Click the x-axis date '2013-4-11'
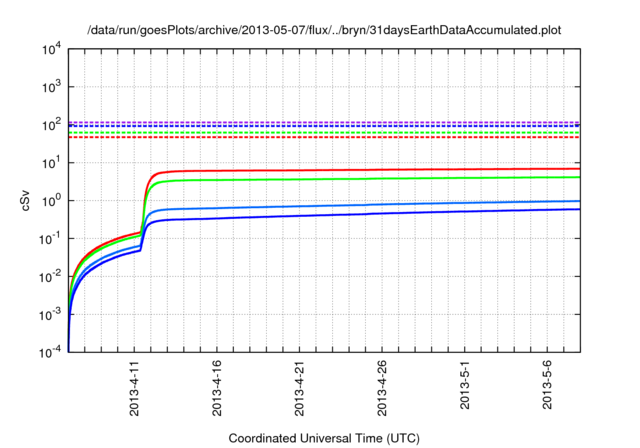Viewport: 640px width, 448px height. [x=134, y=388]
